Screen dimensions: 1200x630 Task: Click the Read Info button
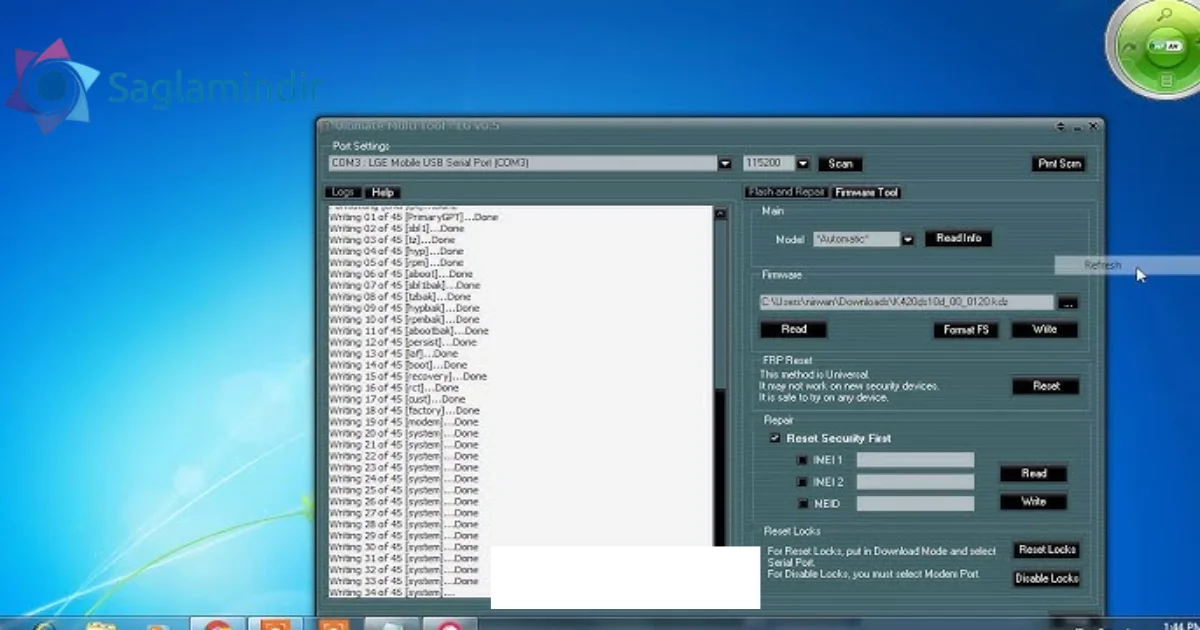point(958,239)
